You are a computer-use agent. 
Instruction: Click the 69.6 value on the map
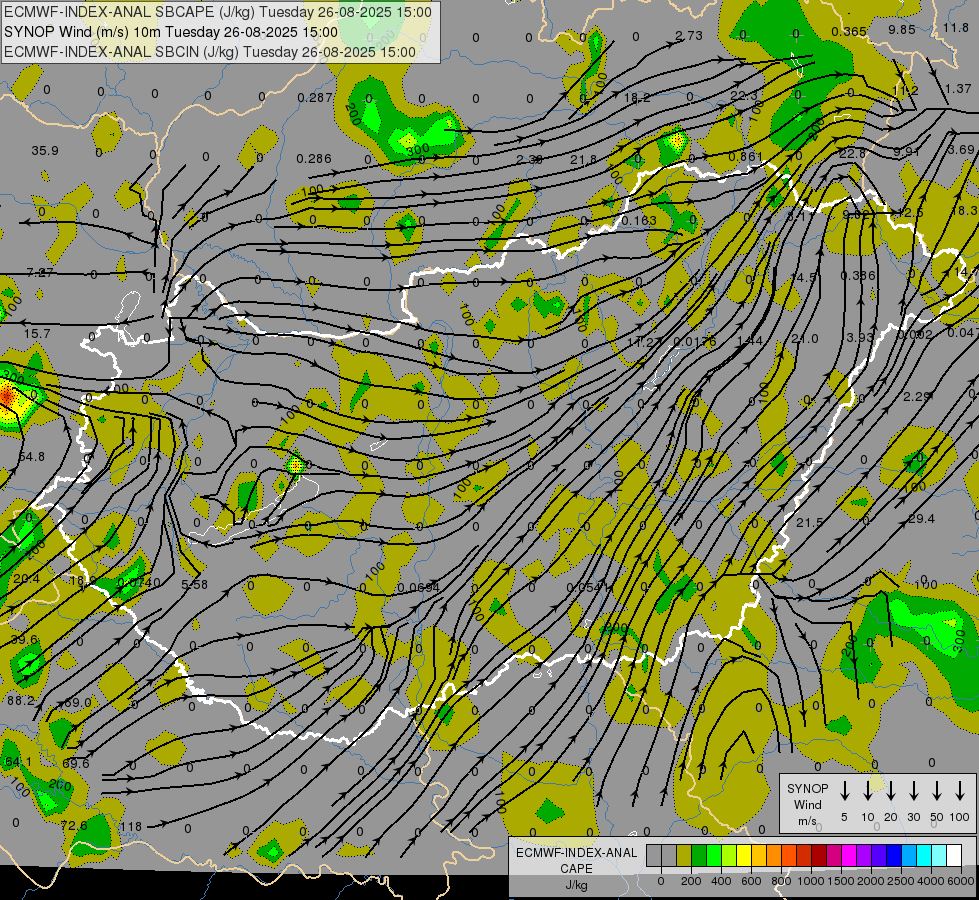(x=76, y=763)
